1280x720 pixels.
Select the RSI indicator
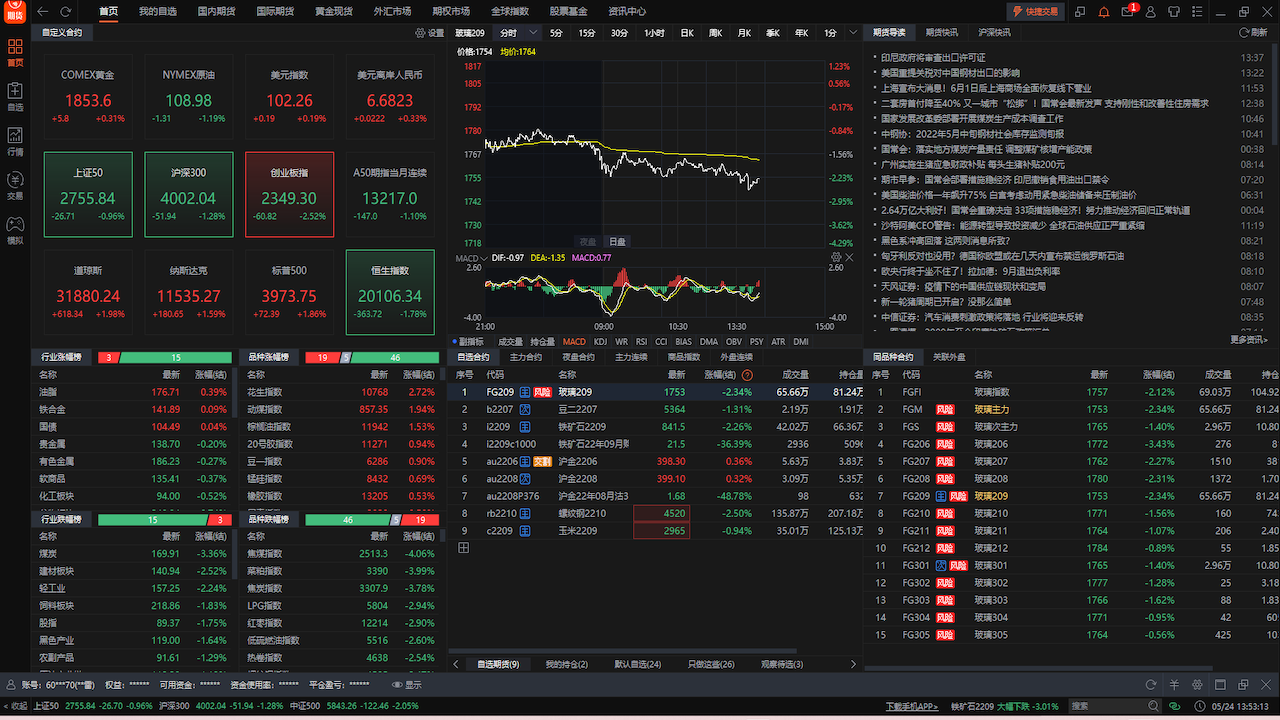tap(641, 342)
